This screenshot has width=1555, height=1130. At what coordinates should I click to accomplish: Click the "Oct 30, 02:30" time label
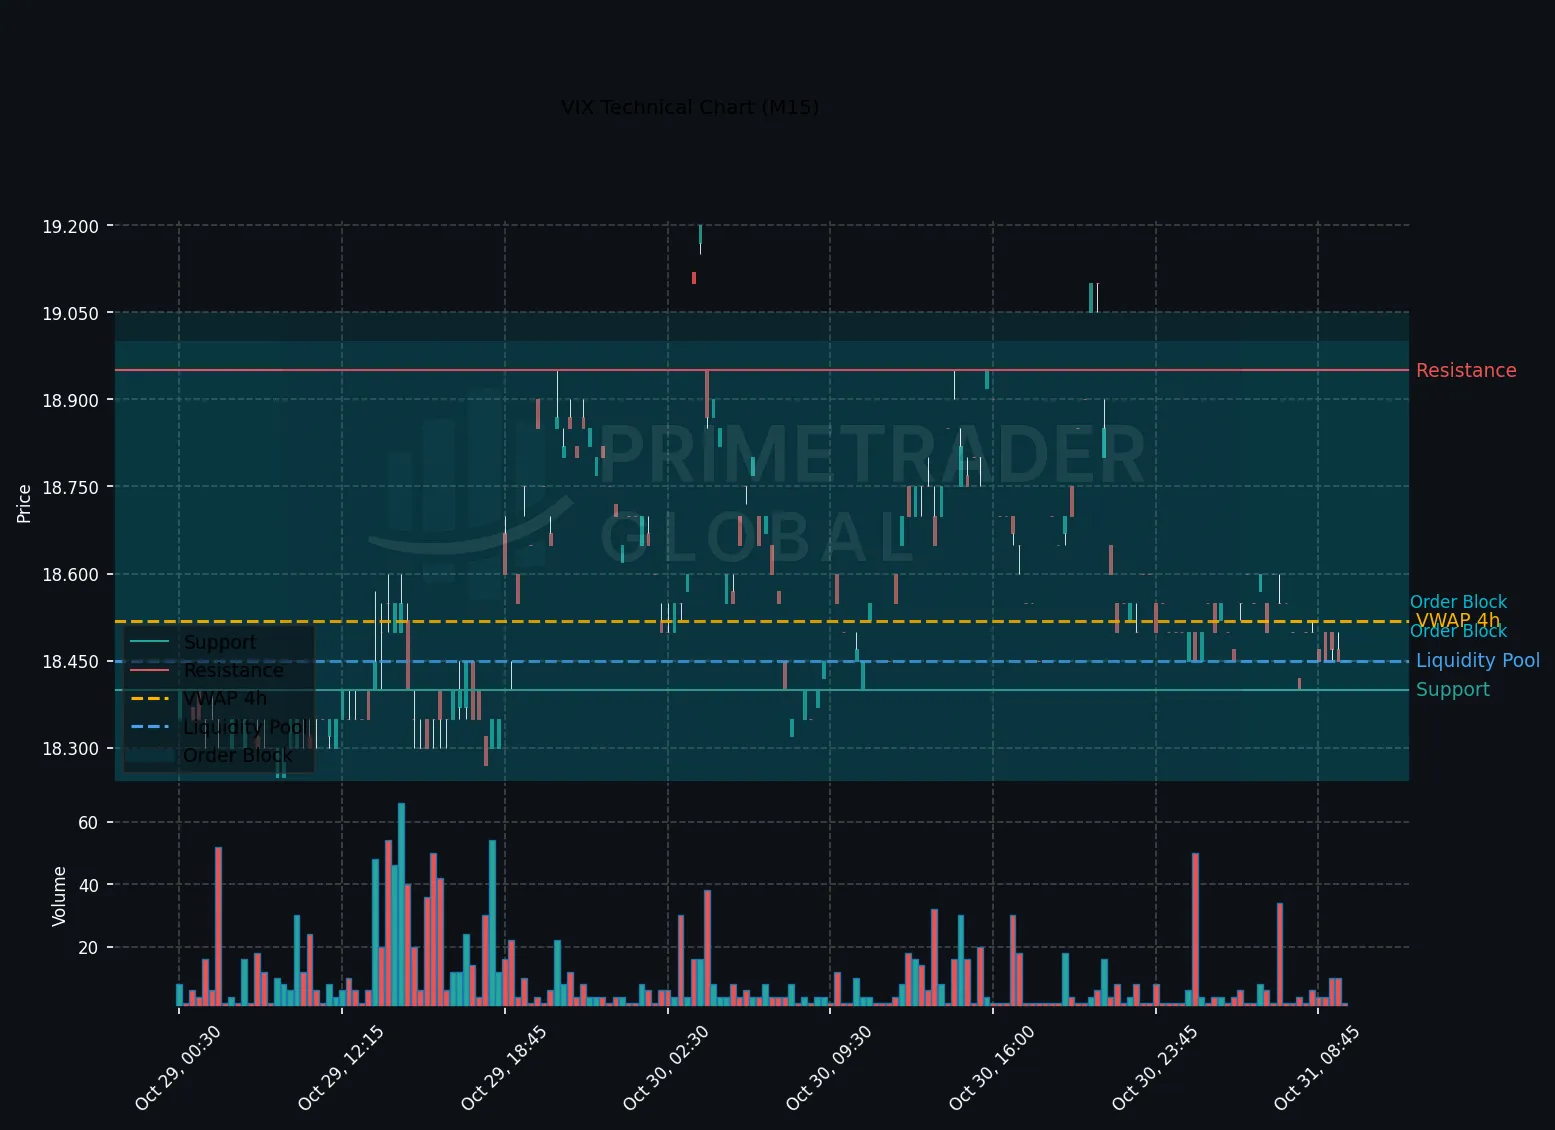point(666,1067)
